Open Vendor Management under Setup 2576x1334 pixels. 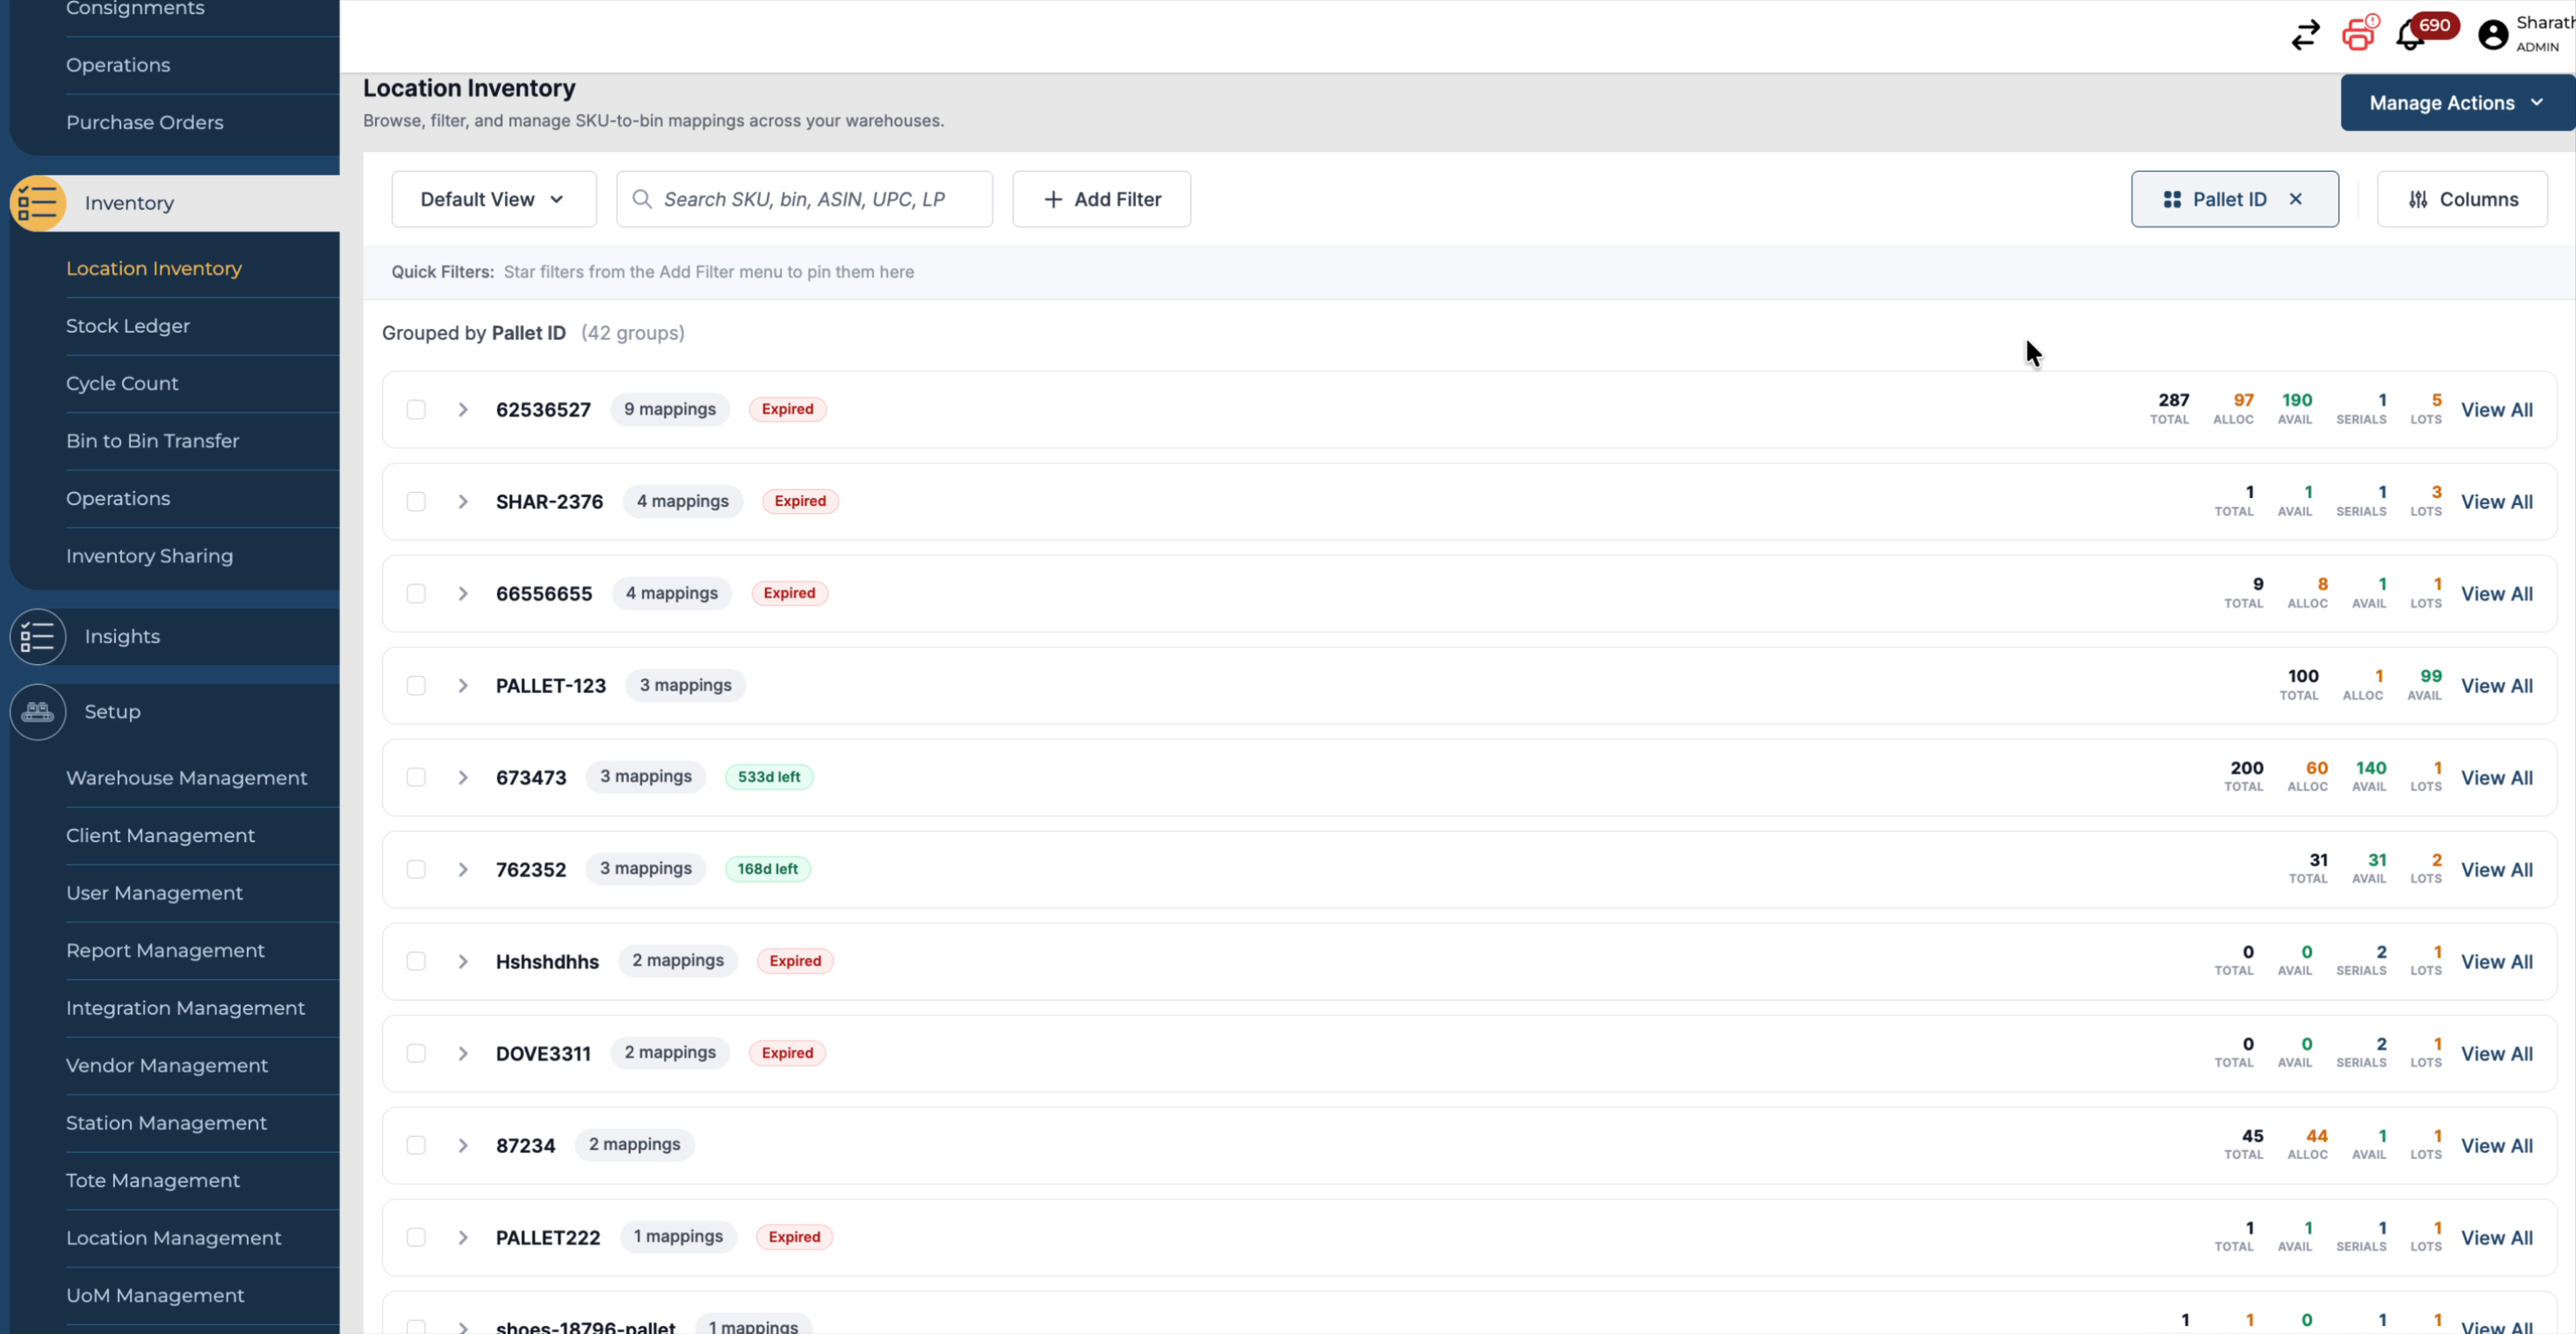tap(167, 1066)
